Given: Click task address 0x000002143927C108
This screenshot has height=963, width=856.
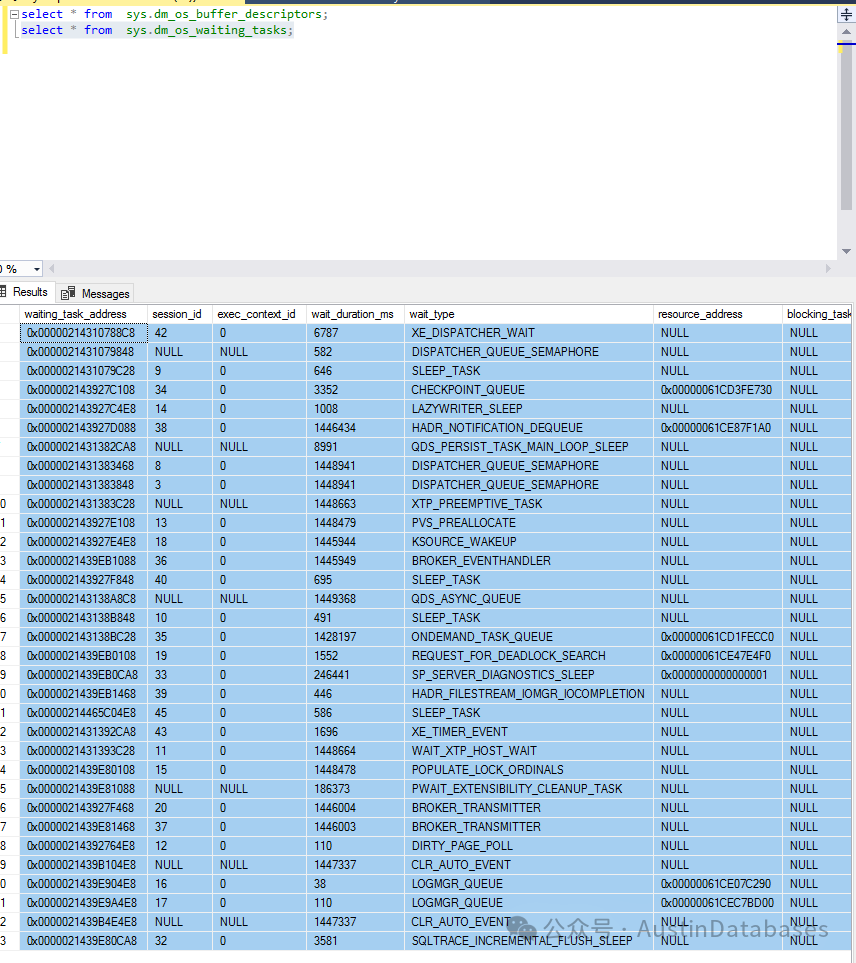Looking at the screenshot, I should (84, 390).
